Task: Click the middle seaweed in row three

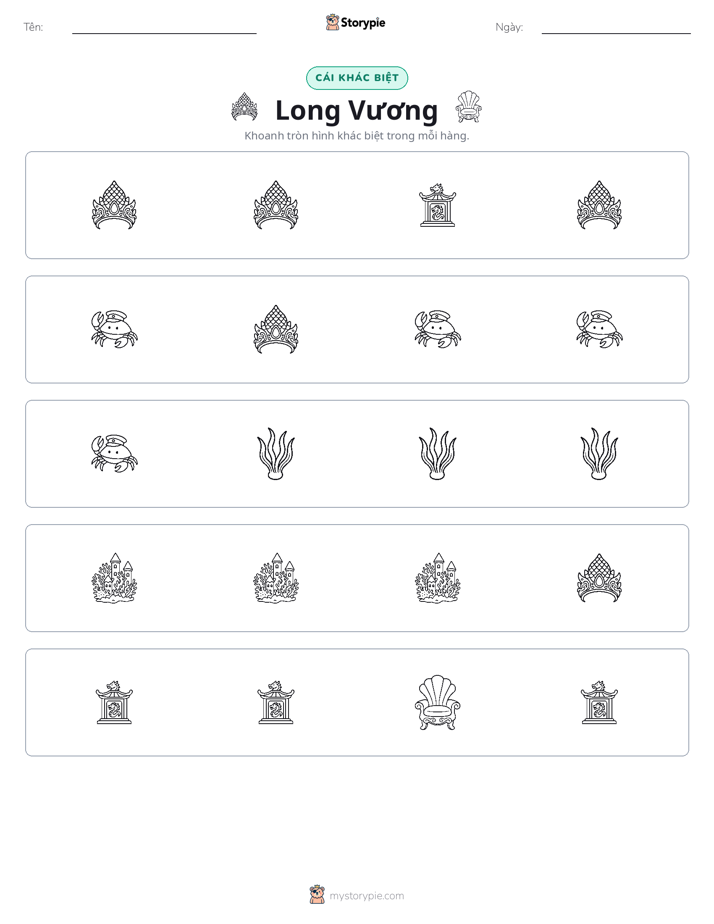Action: click(x=437, y=454)
